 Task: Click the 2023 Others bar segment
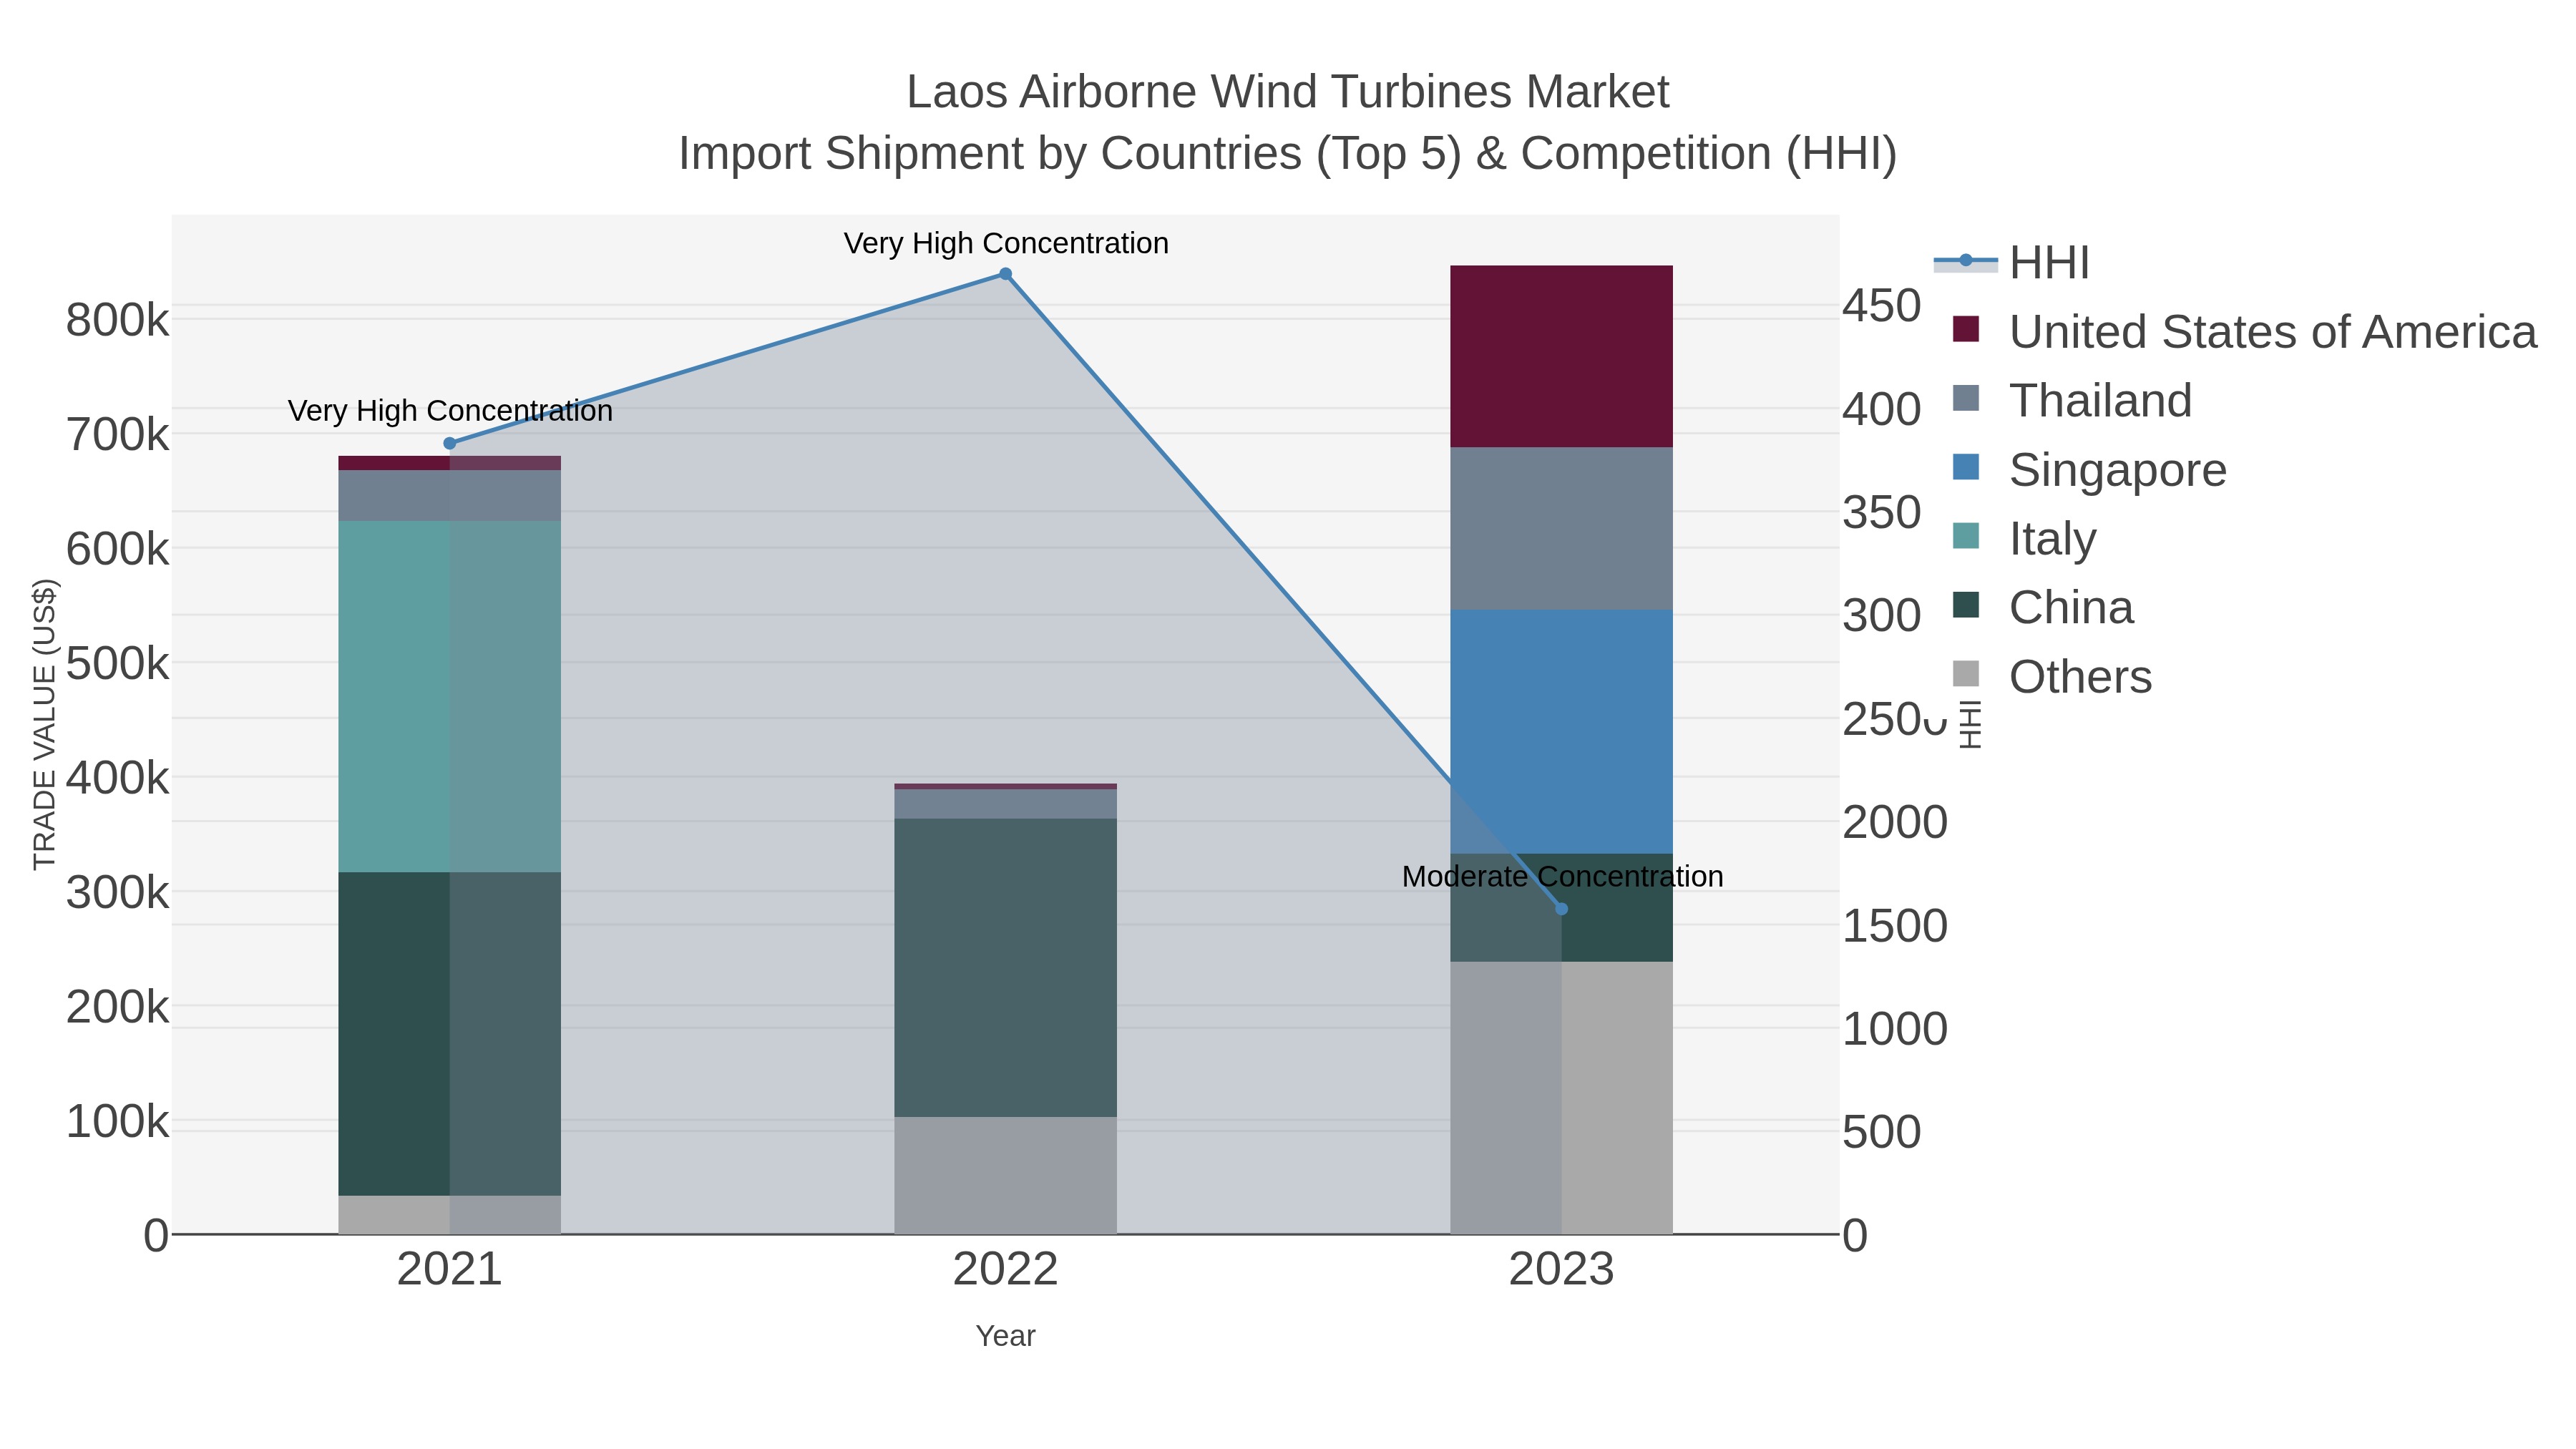point(1561,1098)
